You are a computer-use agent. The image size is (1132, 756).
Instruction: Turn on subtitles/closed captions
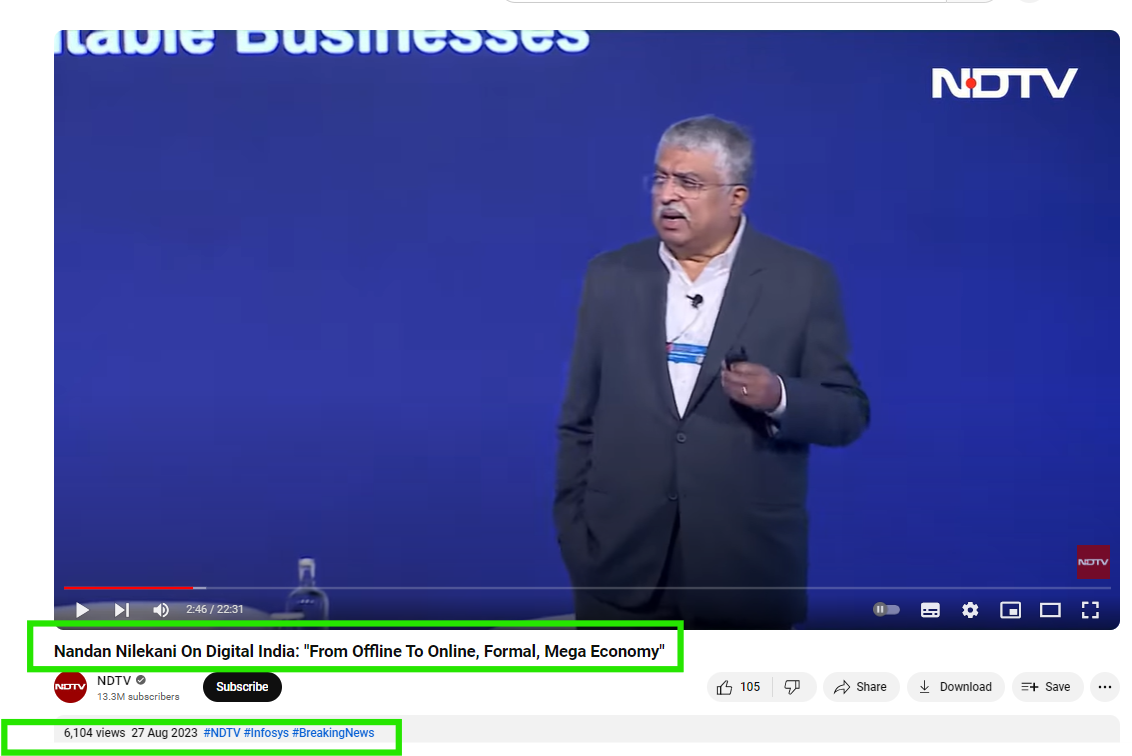[x=930, y=610]
